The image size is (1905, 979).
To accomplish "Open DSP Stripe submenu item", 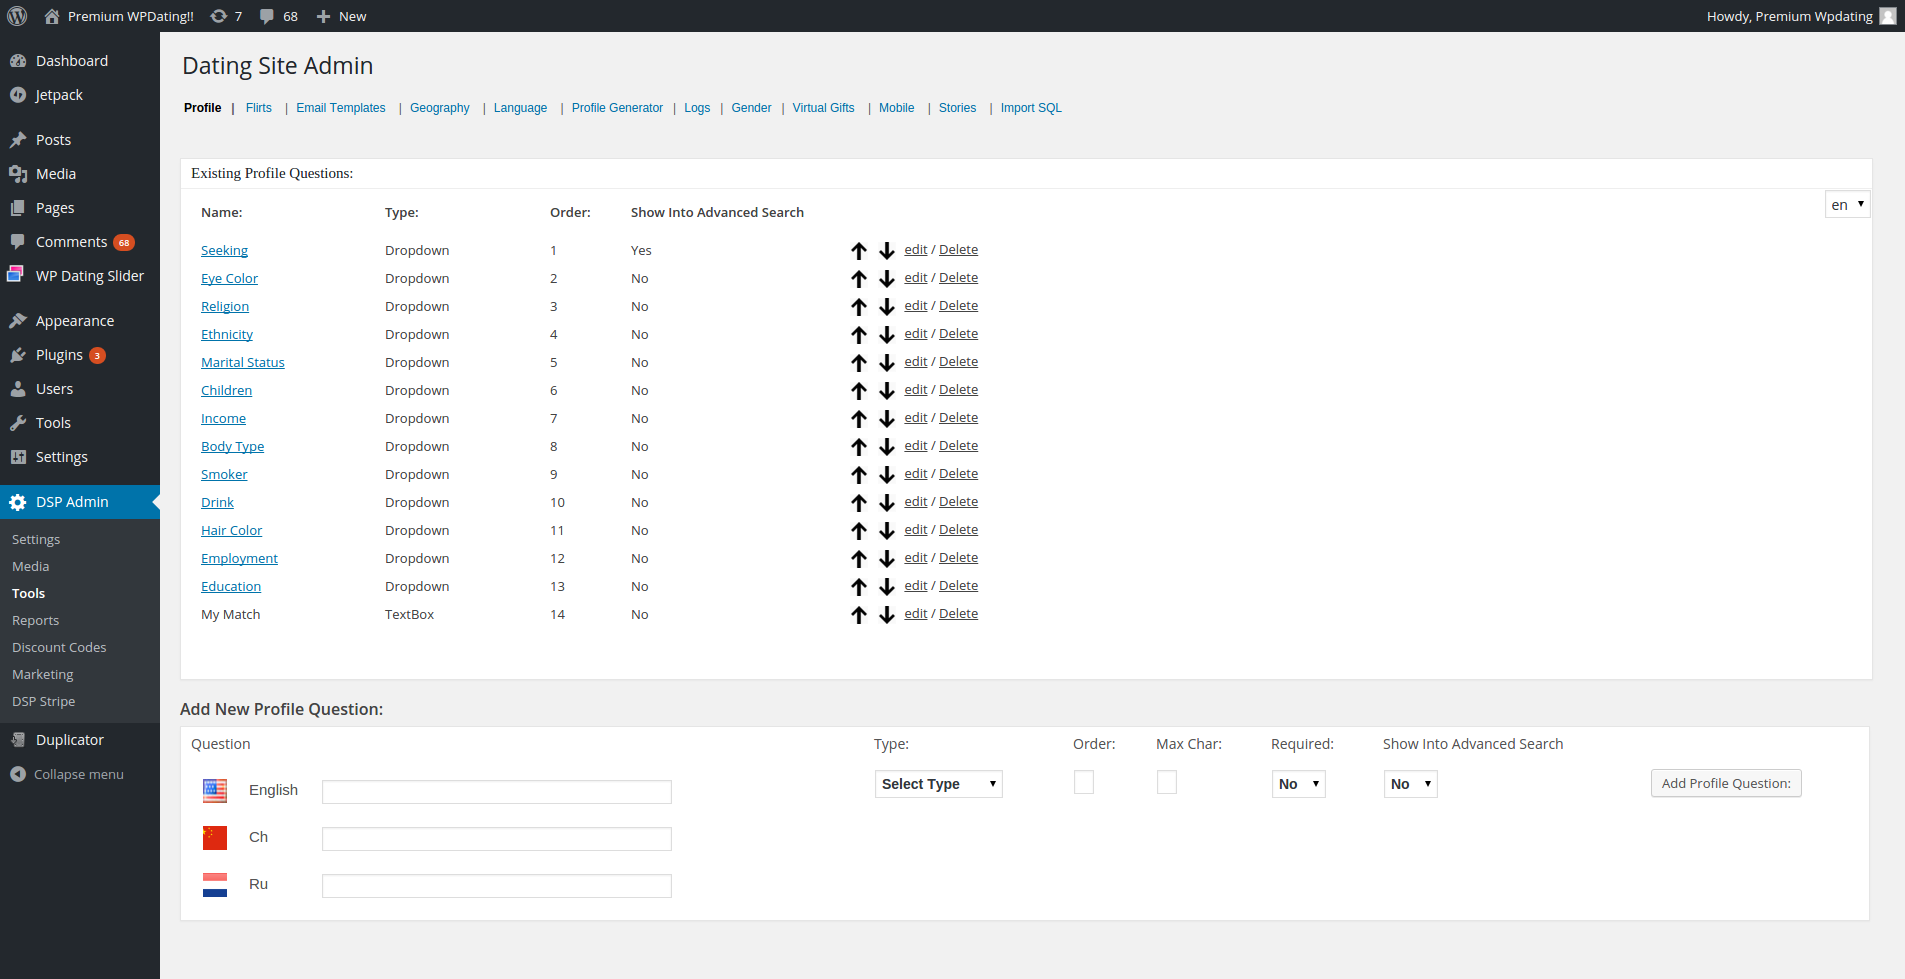I will coord(44,702).
